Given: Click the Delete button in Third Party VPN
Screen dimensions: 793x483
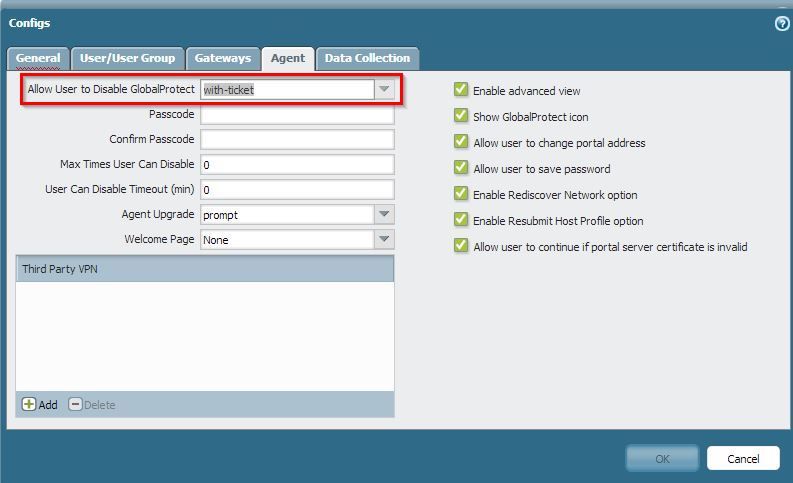Looking at the screenshot, I should (92, 405).
